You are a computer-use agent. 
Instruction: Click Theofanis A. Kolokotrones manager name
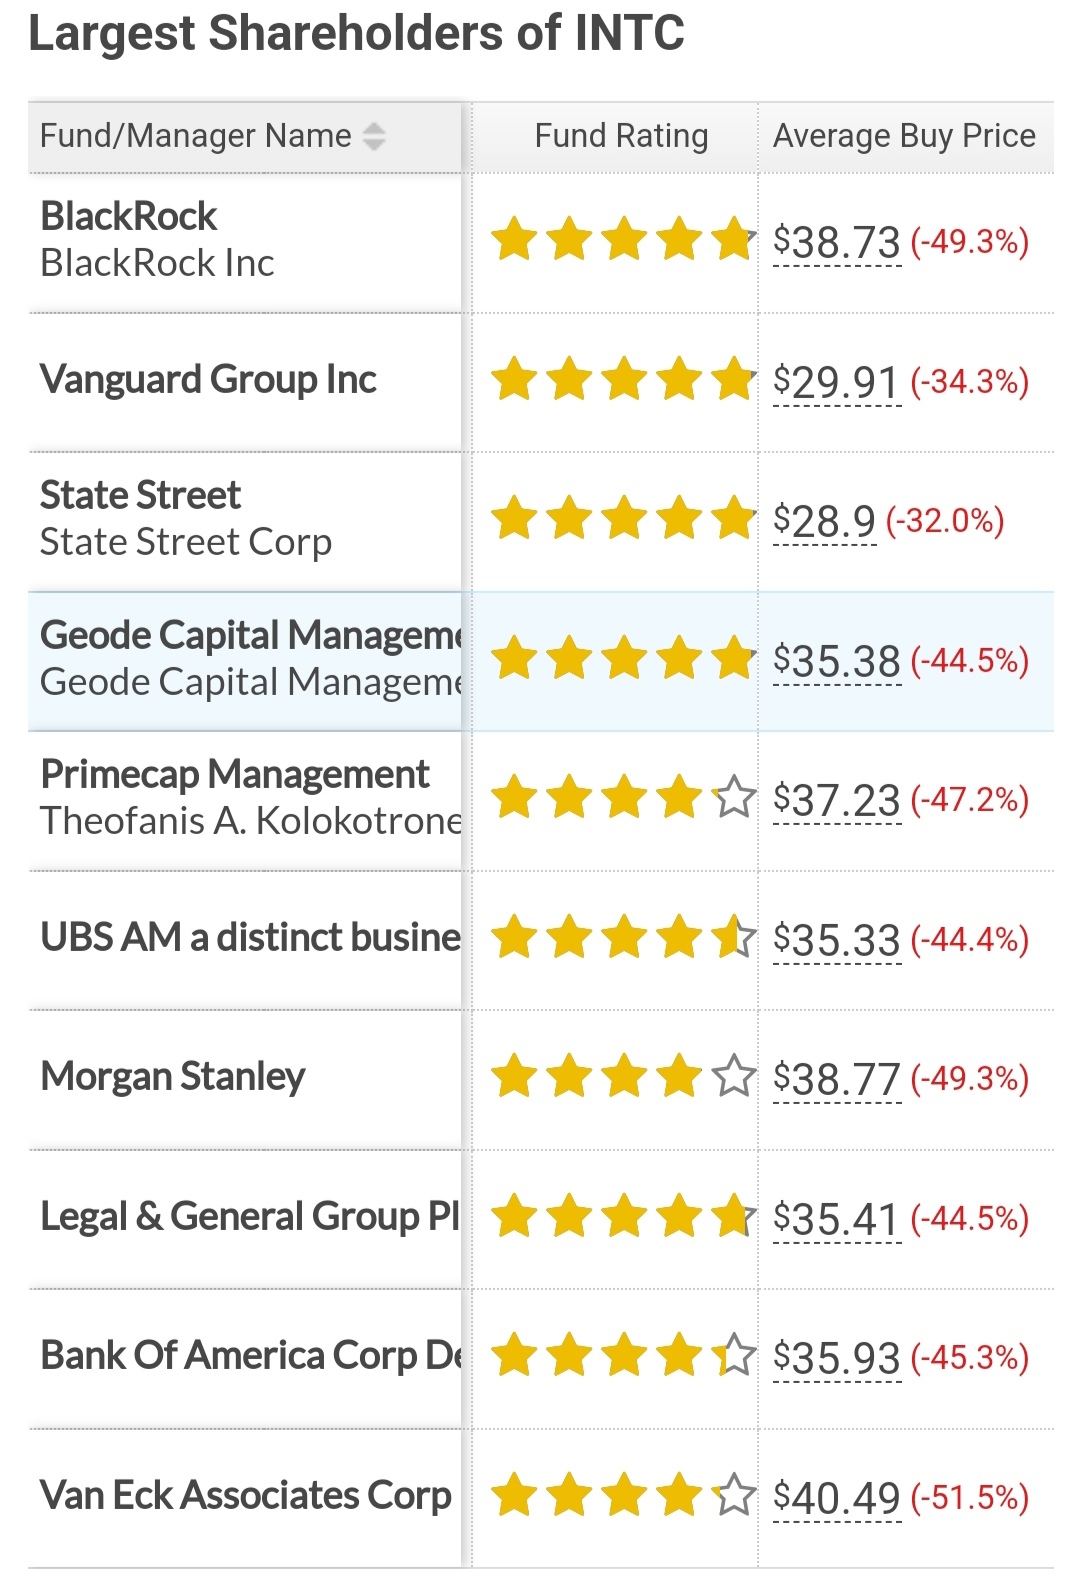pos(250,821)
